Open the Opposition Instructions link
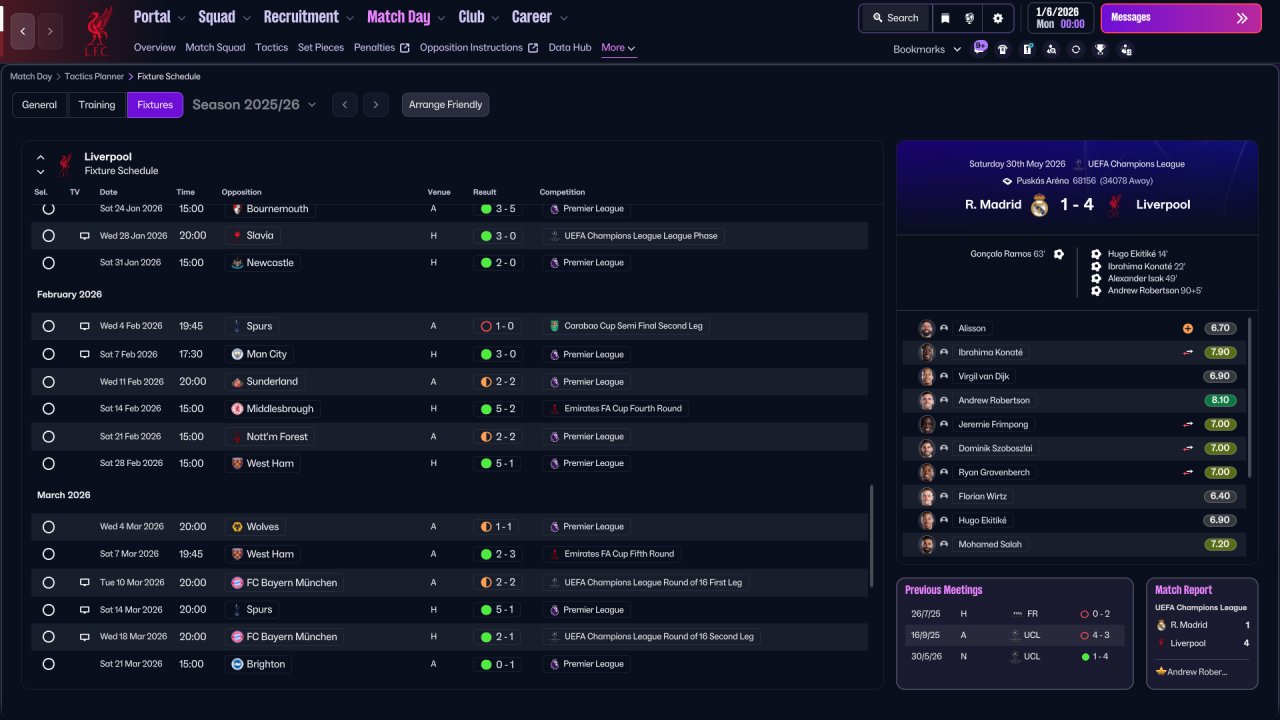The image size is (1280, 720). pos(479,48)
